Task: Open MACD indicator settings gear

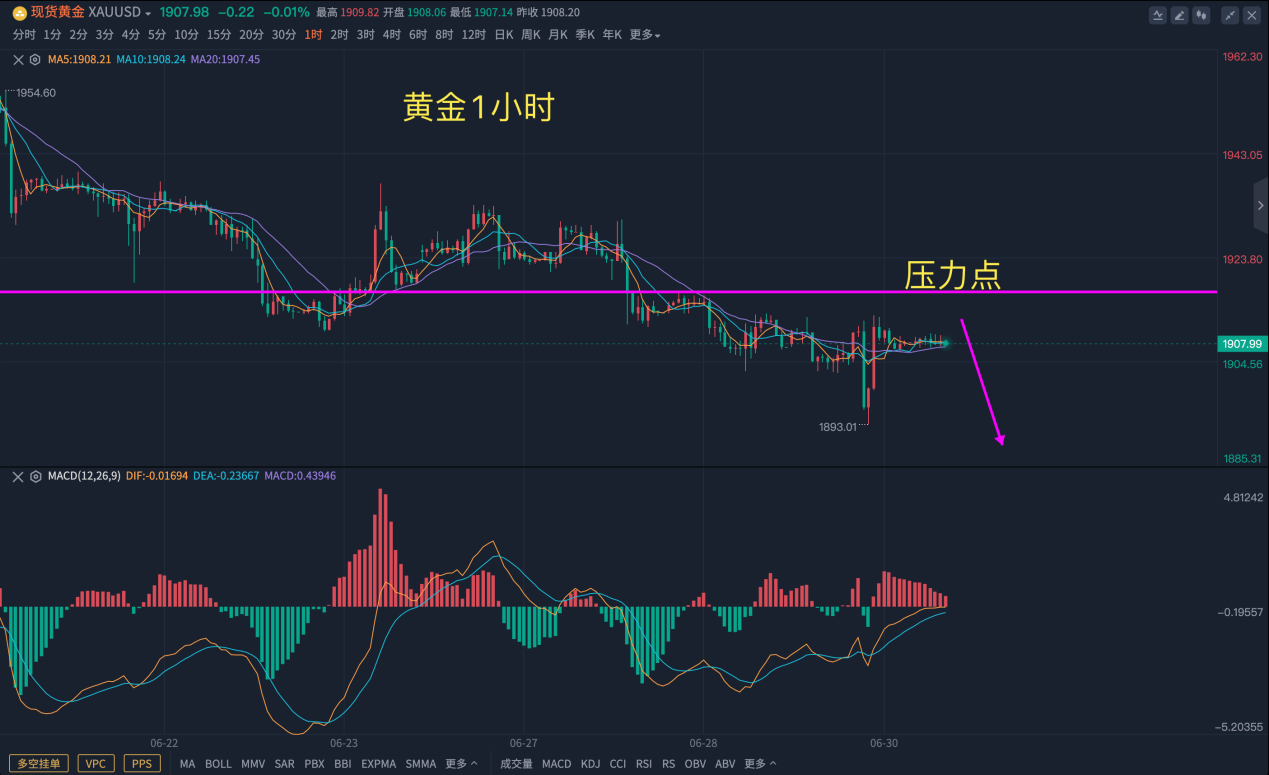Action: 35,477
